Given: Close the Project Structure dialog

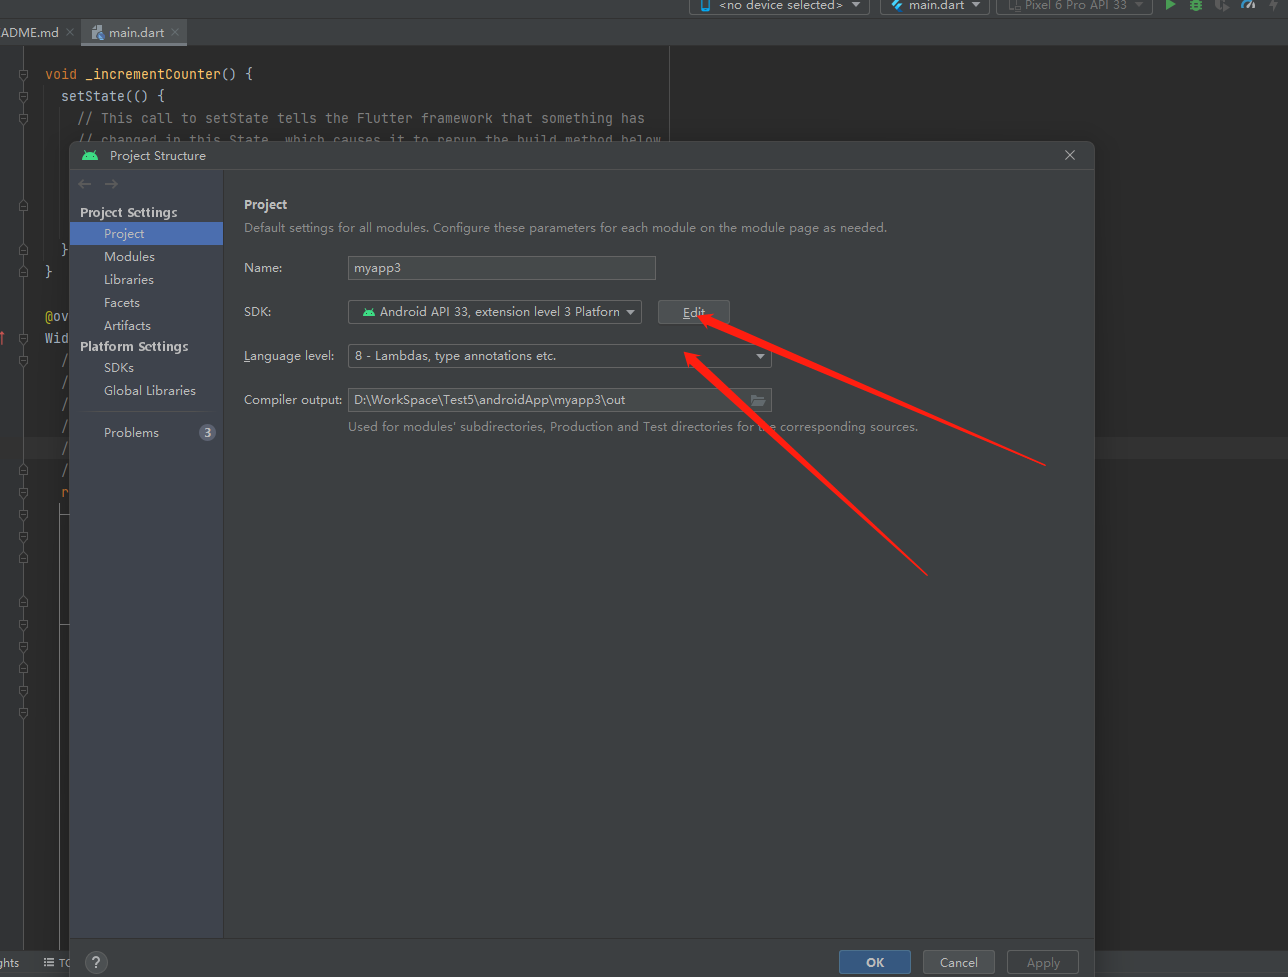Looking at the screenshot, I should (1070, 155).
